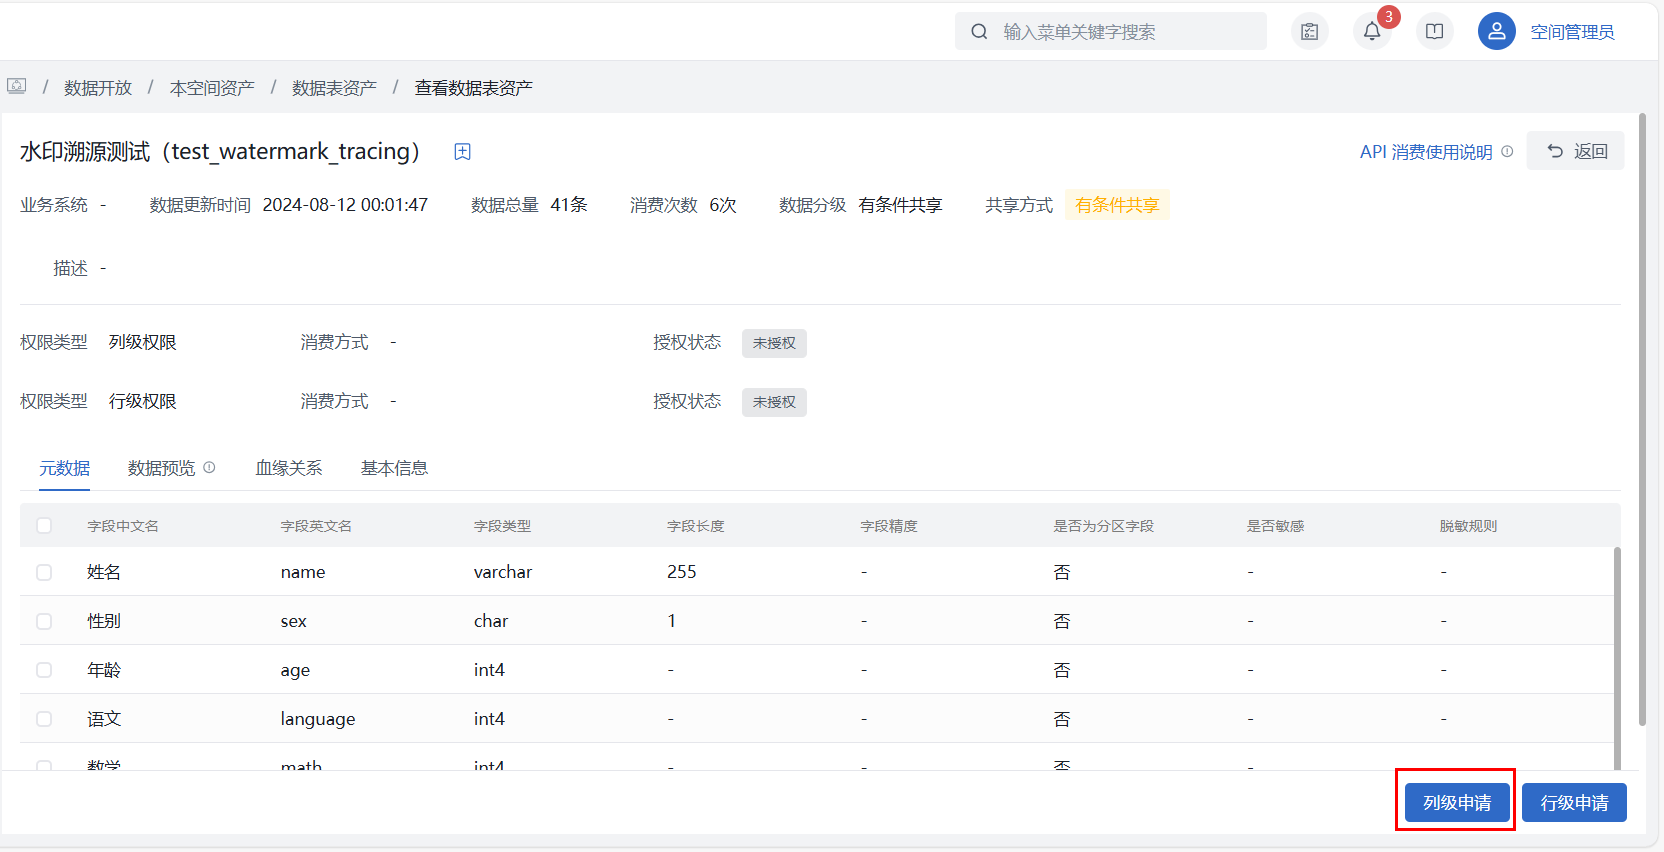
Task: Open the documentation book icon
Action: pos(1434,32)
